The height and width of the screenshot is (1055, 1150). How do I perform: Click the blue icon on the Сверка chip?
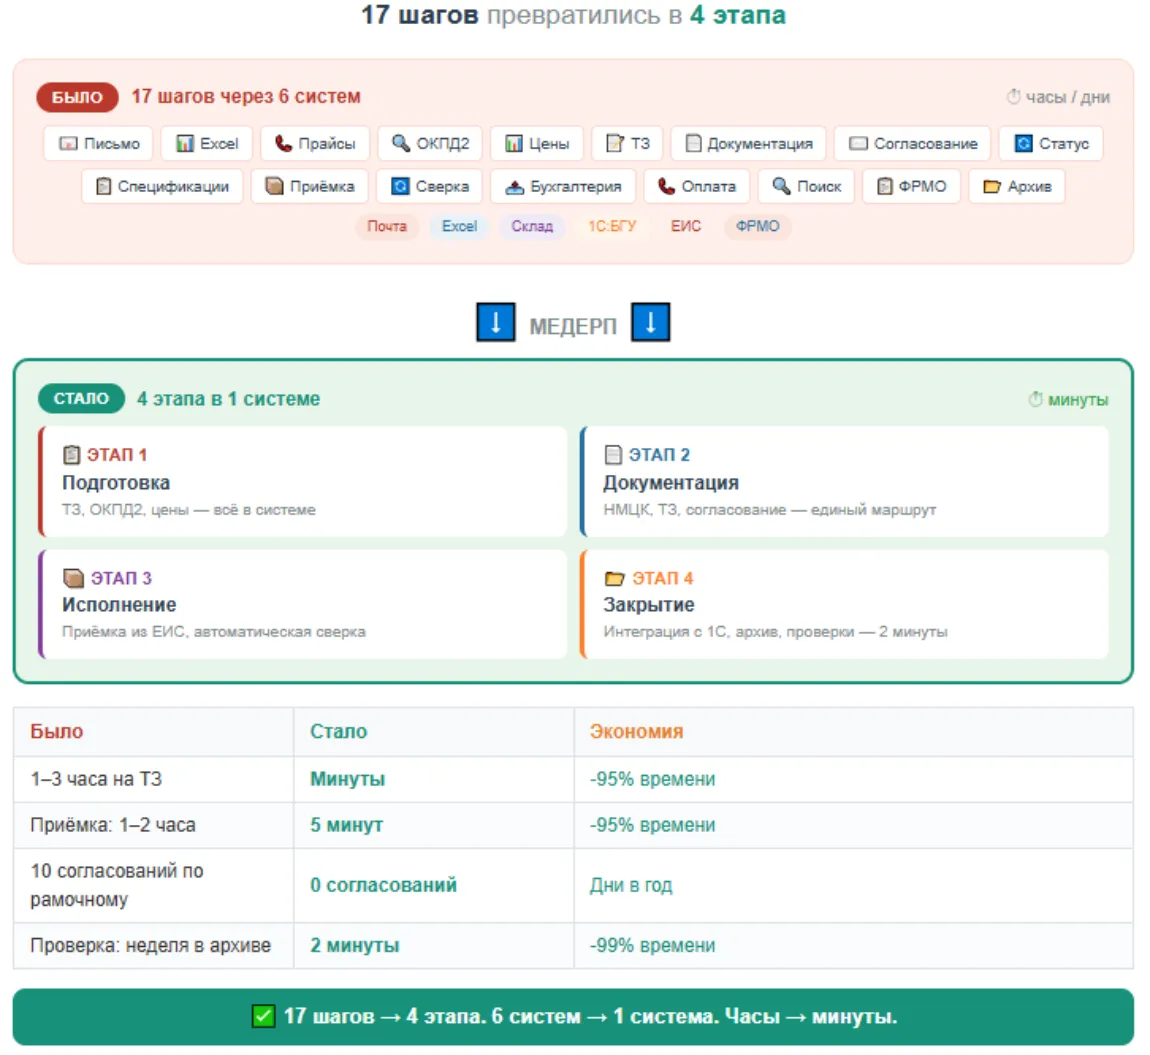tap(400, 186)
